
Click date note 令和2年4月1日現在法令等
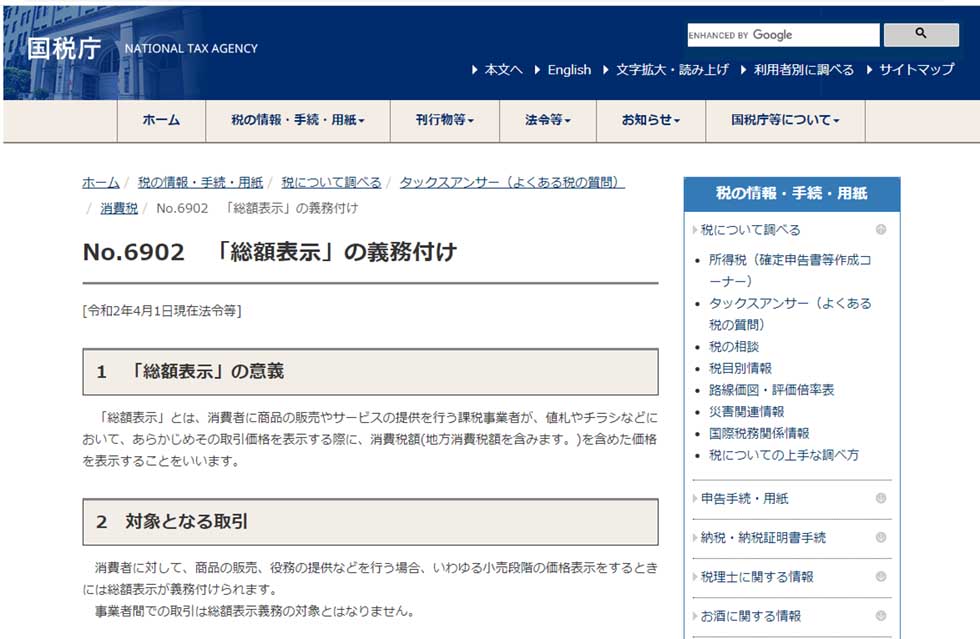pyautogui.click(x=162, y=311)
